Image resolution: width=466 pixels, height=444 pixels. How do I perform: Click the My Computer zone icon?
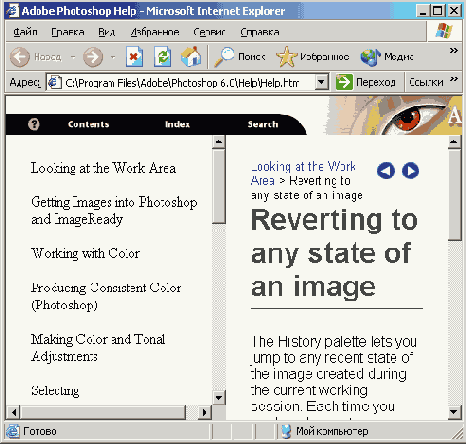[x=286, y=431]
